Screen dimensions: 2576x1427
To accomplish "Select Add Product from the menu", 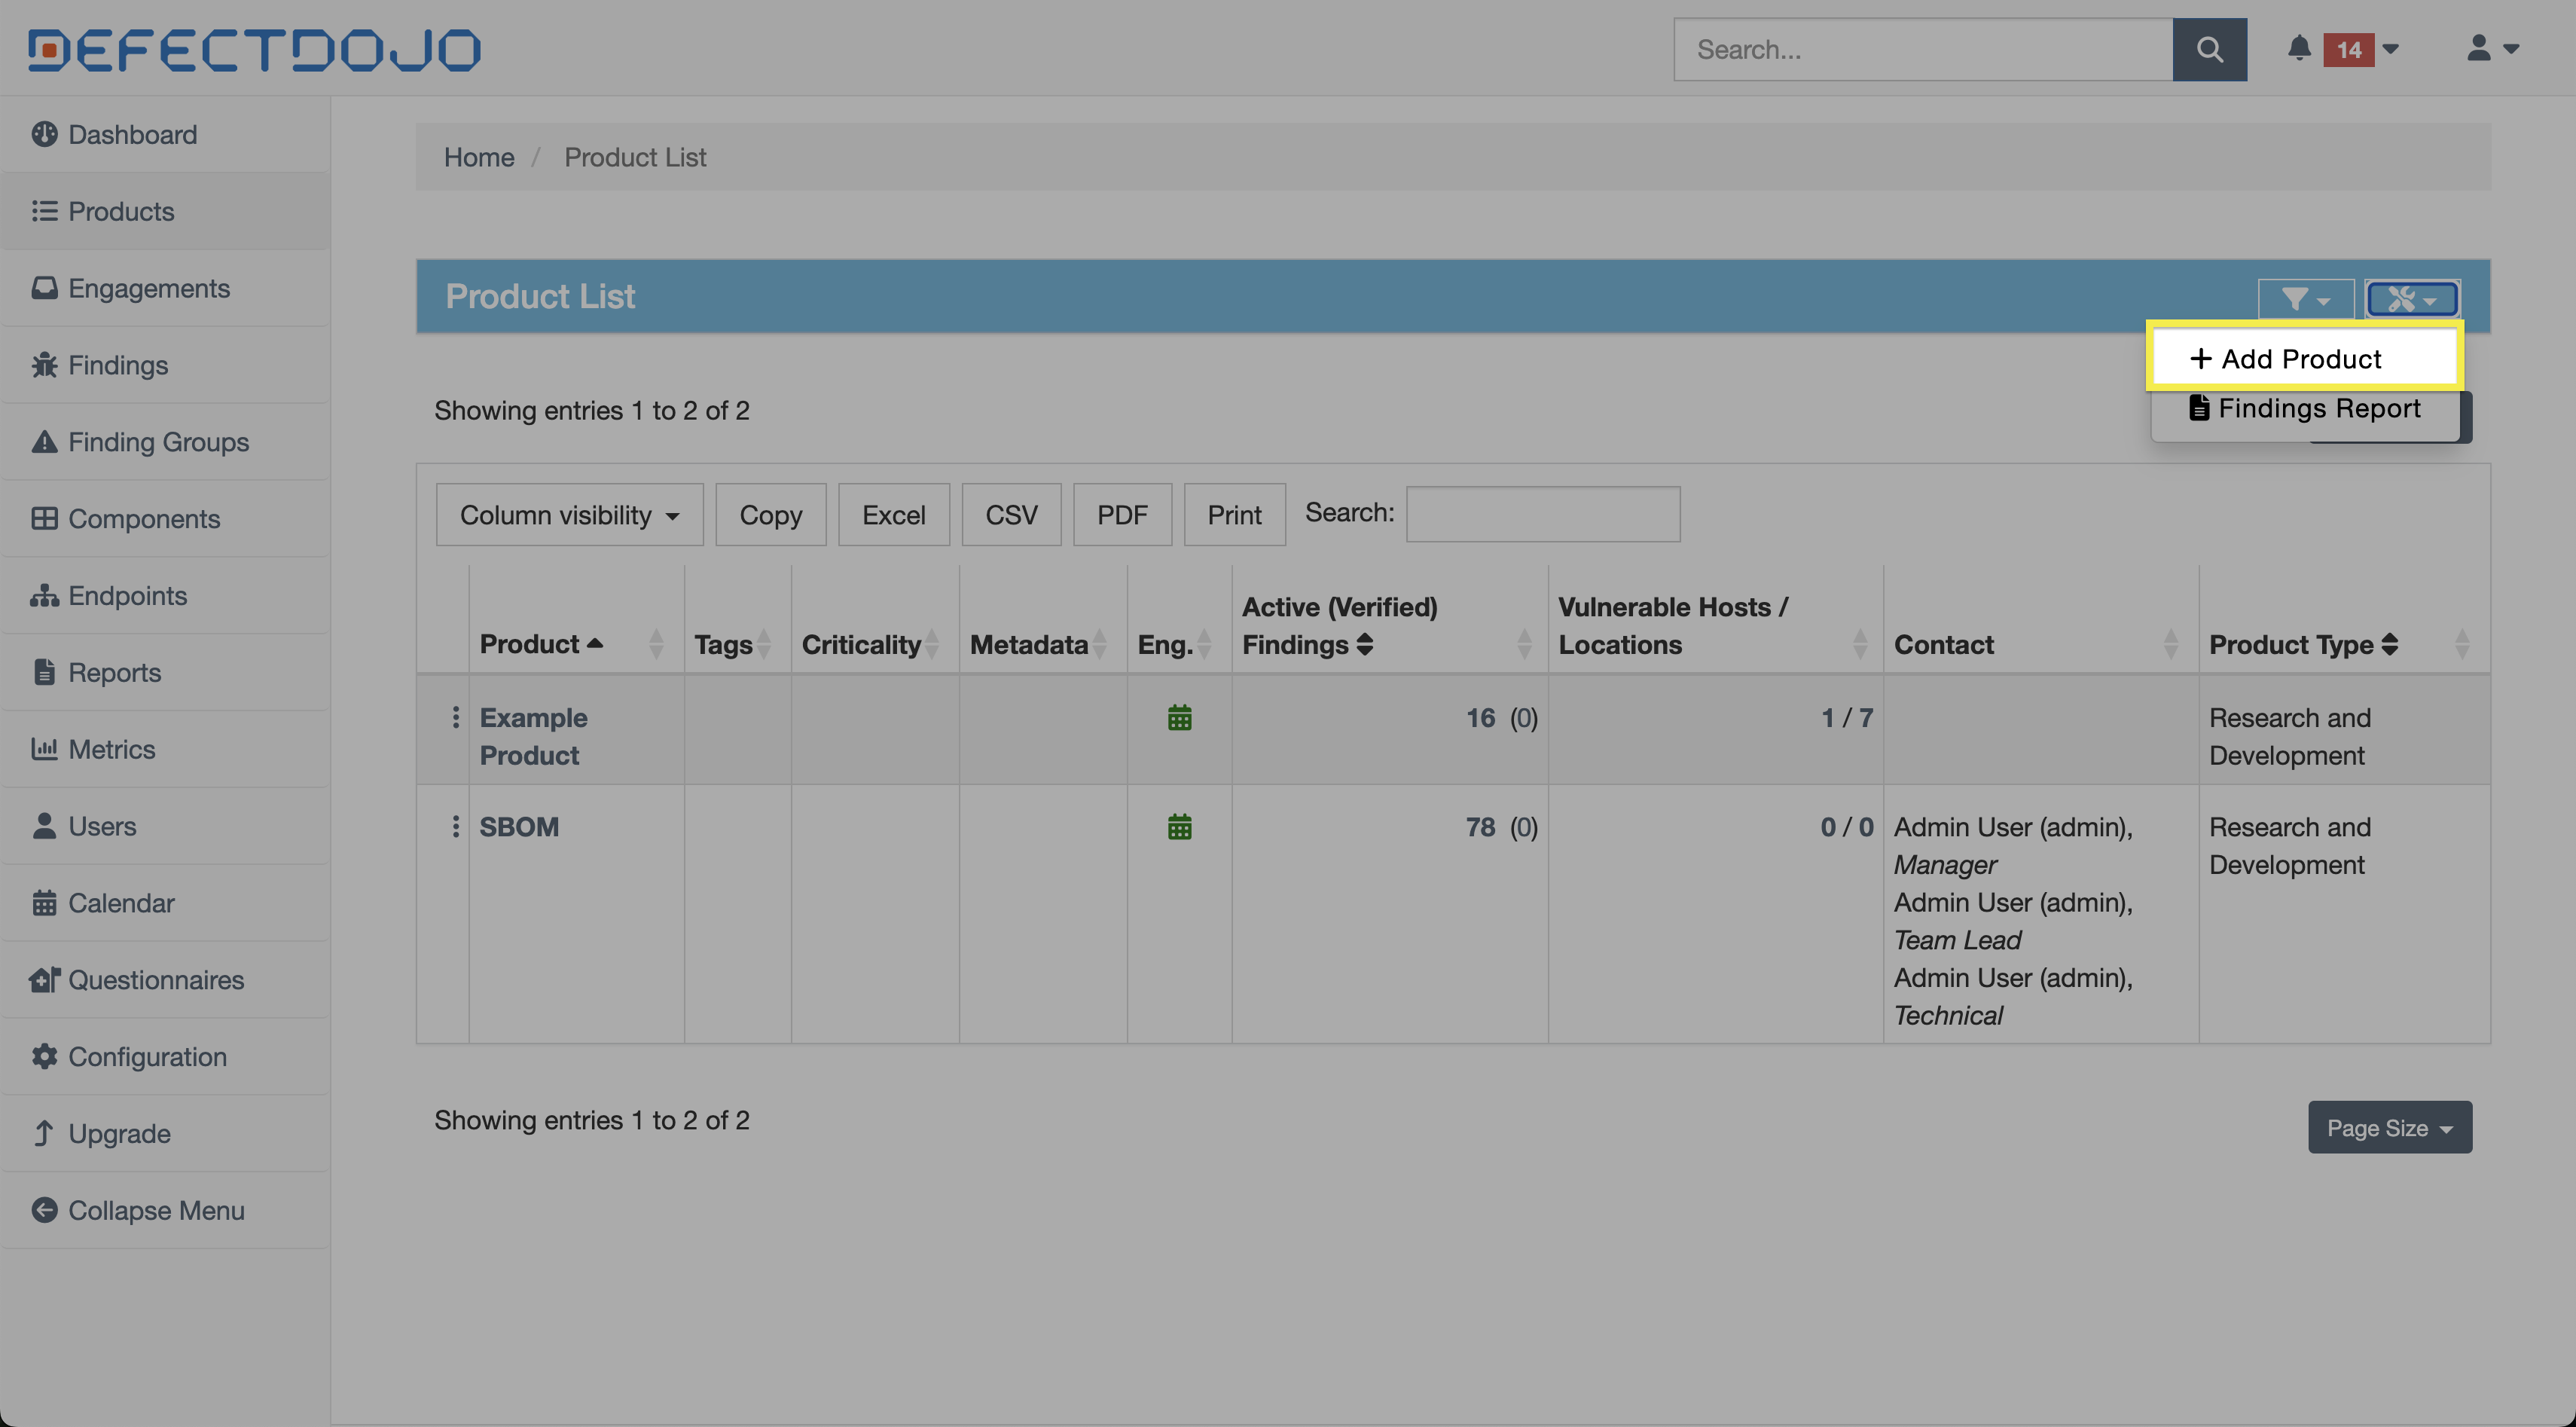I will coord(2304,358).
